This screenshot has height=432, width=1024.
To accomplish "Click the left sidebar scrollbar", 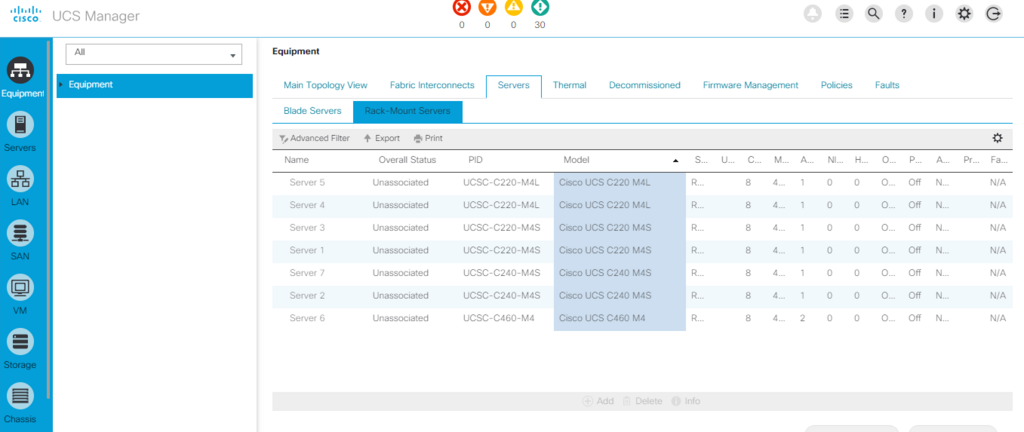I will tap(50, 219).
